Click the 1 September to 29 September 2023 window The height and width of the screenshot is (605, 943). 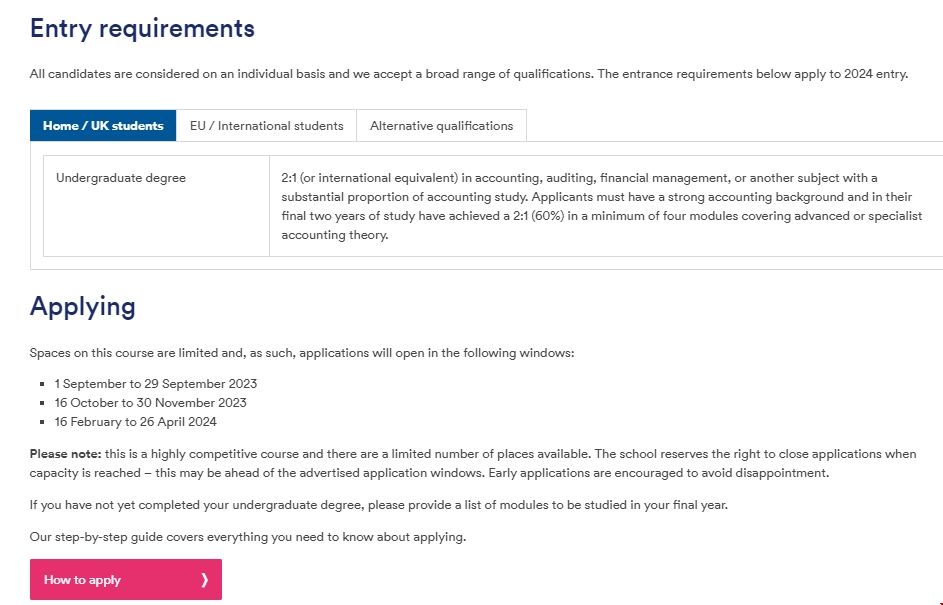tap(156, 384)
